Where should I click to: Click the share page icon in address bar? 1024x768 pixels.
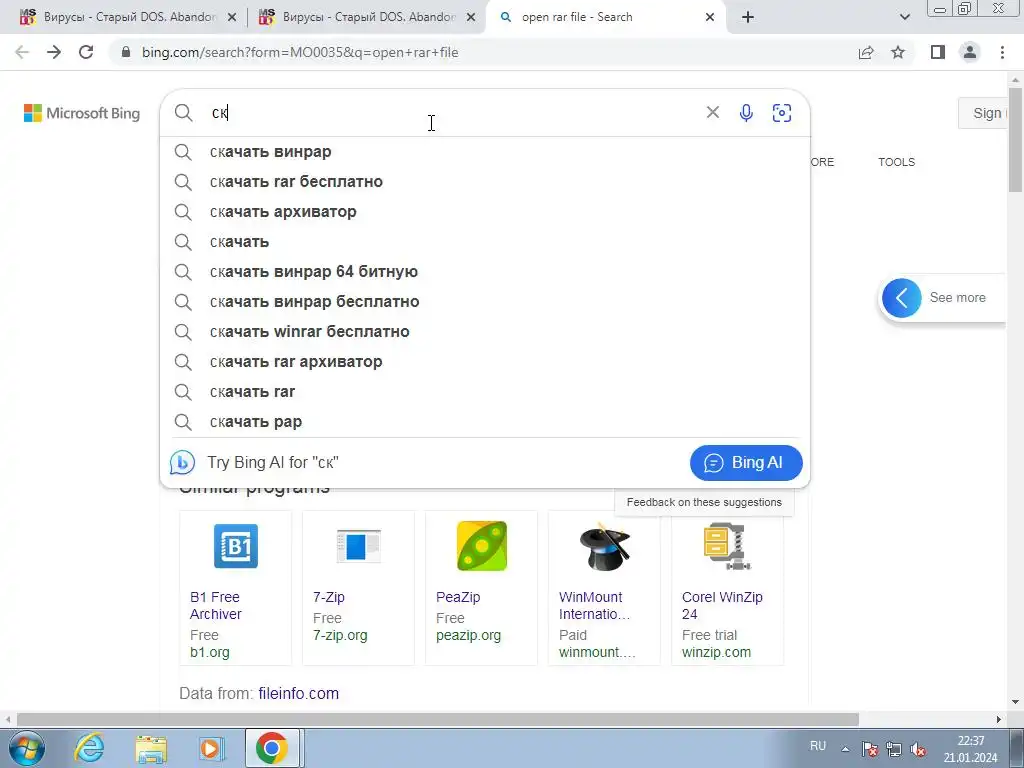click(x=866, y=52)
